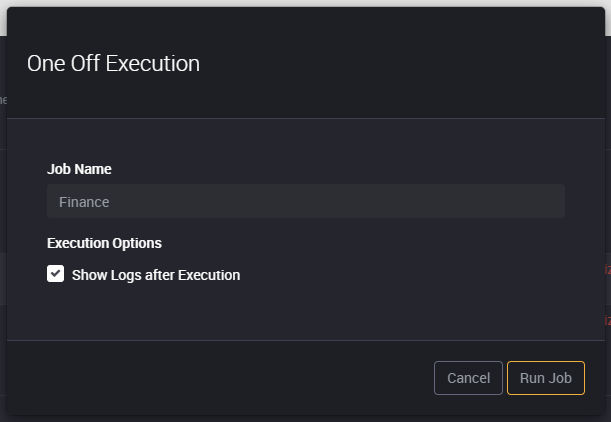Dismiss the modal using the Cancel button
Screen dimensions: 611x422
point(468,378)
